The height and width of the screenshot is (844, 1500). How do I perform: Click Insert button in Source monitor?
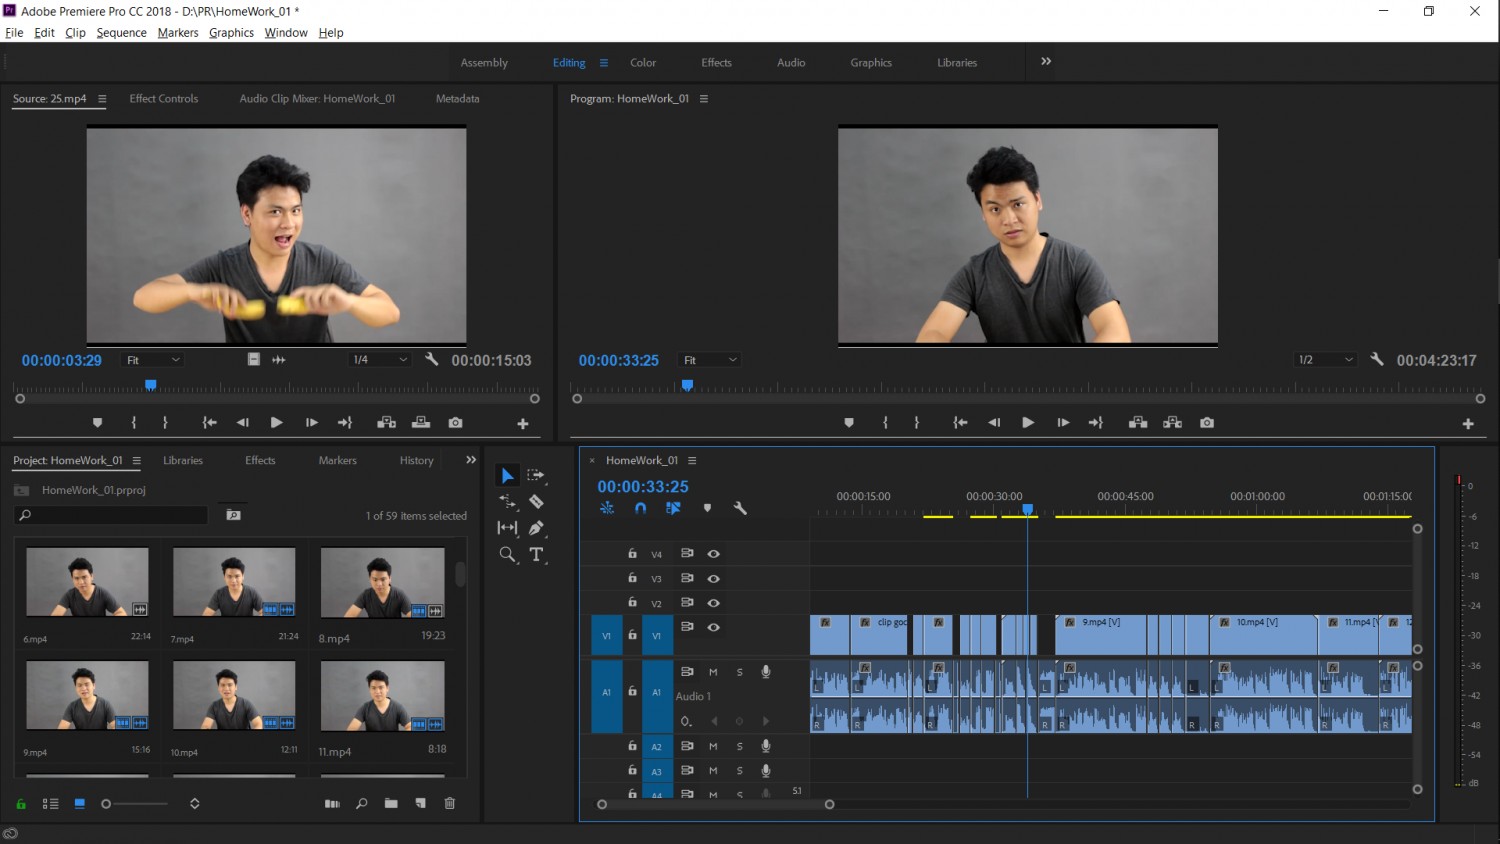point(386,423)
